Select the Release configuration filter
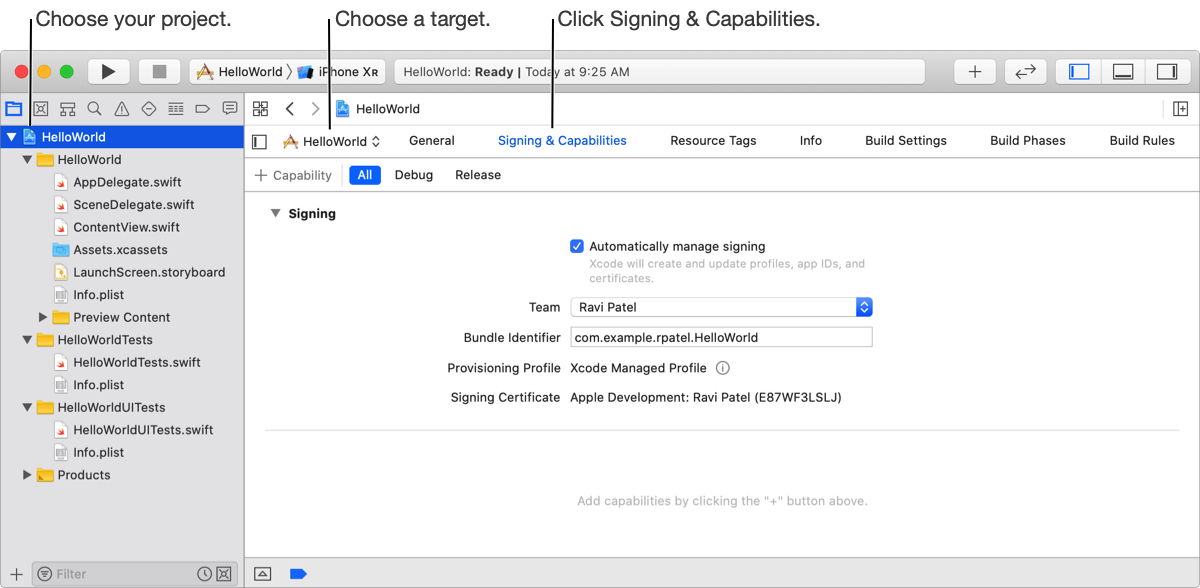The width and height of the screenshot is (1200, 588). click(478, 175)
